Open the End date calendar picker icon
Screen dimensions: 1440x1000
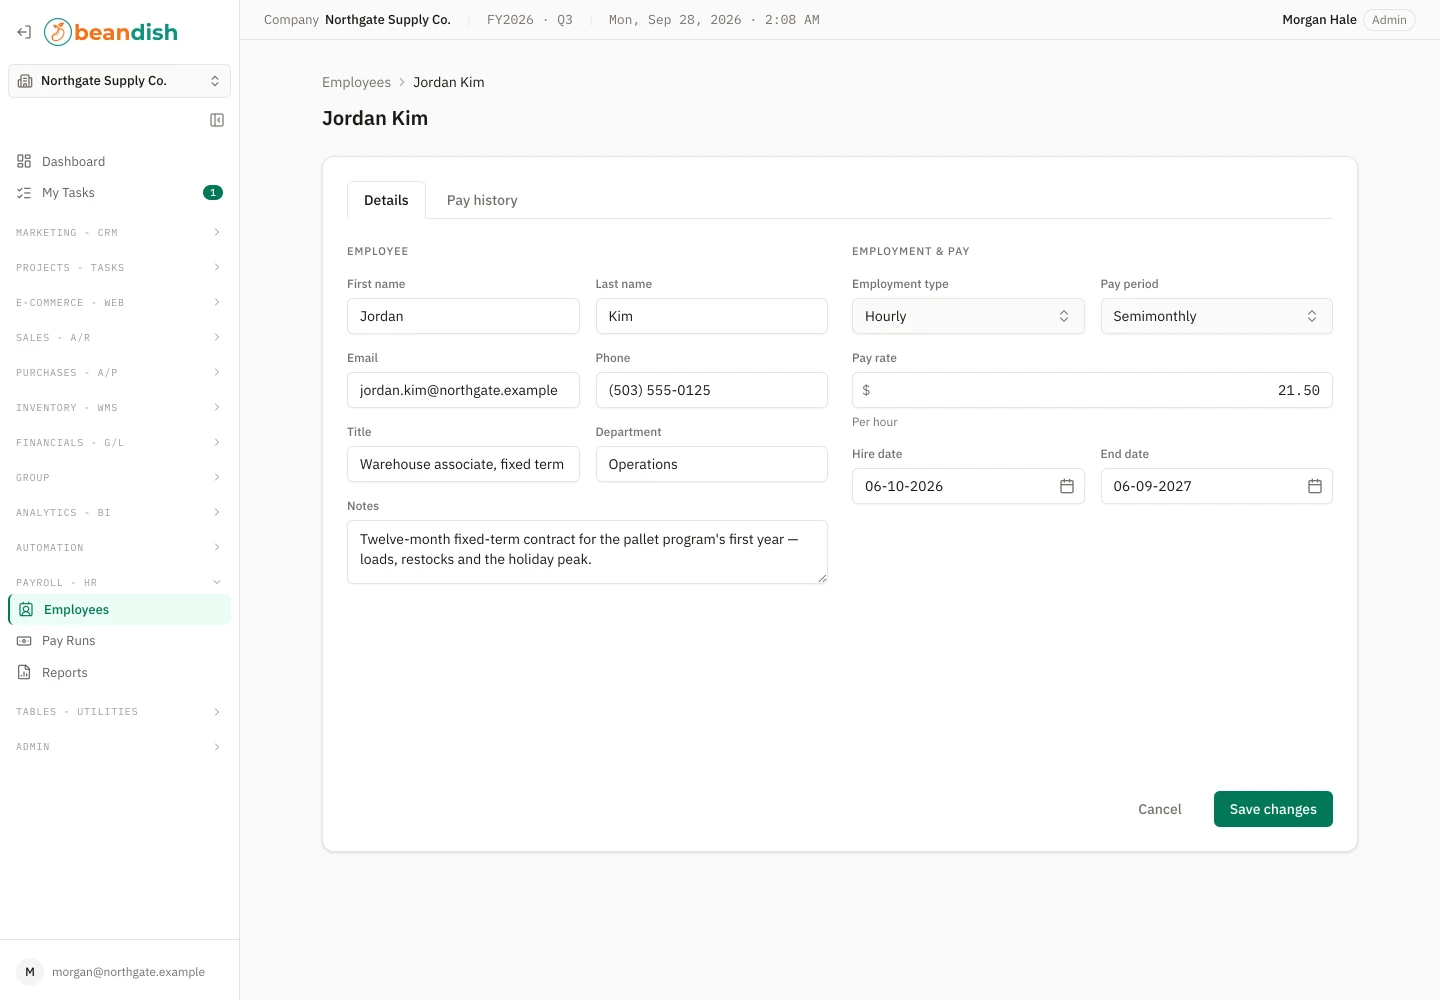tap(1315, 486)
